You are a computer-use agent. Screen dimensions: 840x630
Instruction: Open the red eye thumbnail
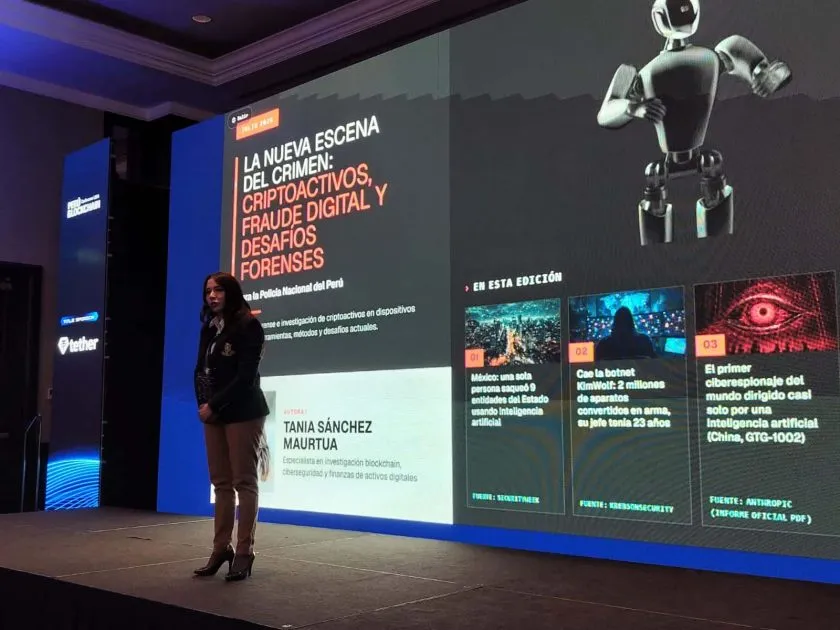(x=765, y=312)
